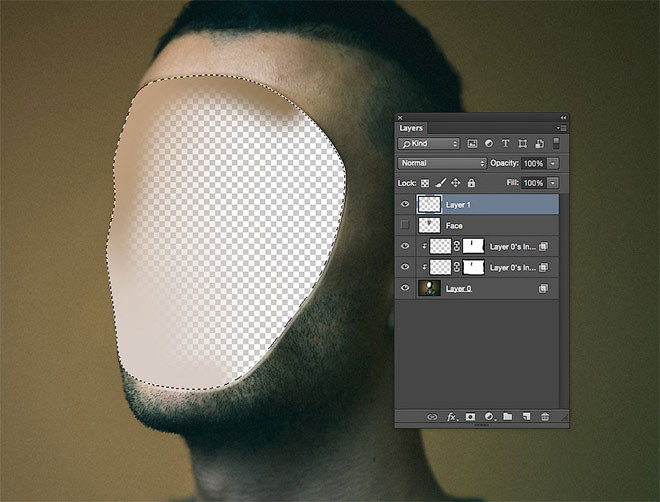Open the Layers panel flyout menu

[562, 128]
